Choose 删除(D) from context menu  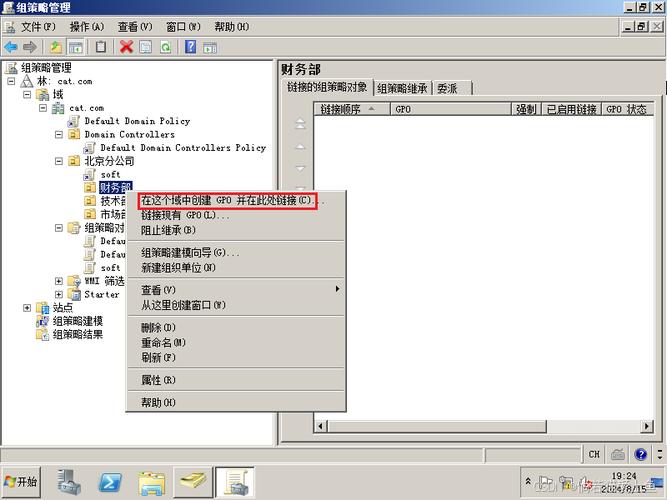click(236, 327)
